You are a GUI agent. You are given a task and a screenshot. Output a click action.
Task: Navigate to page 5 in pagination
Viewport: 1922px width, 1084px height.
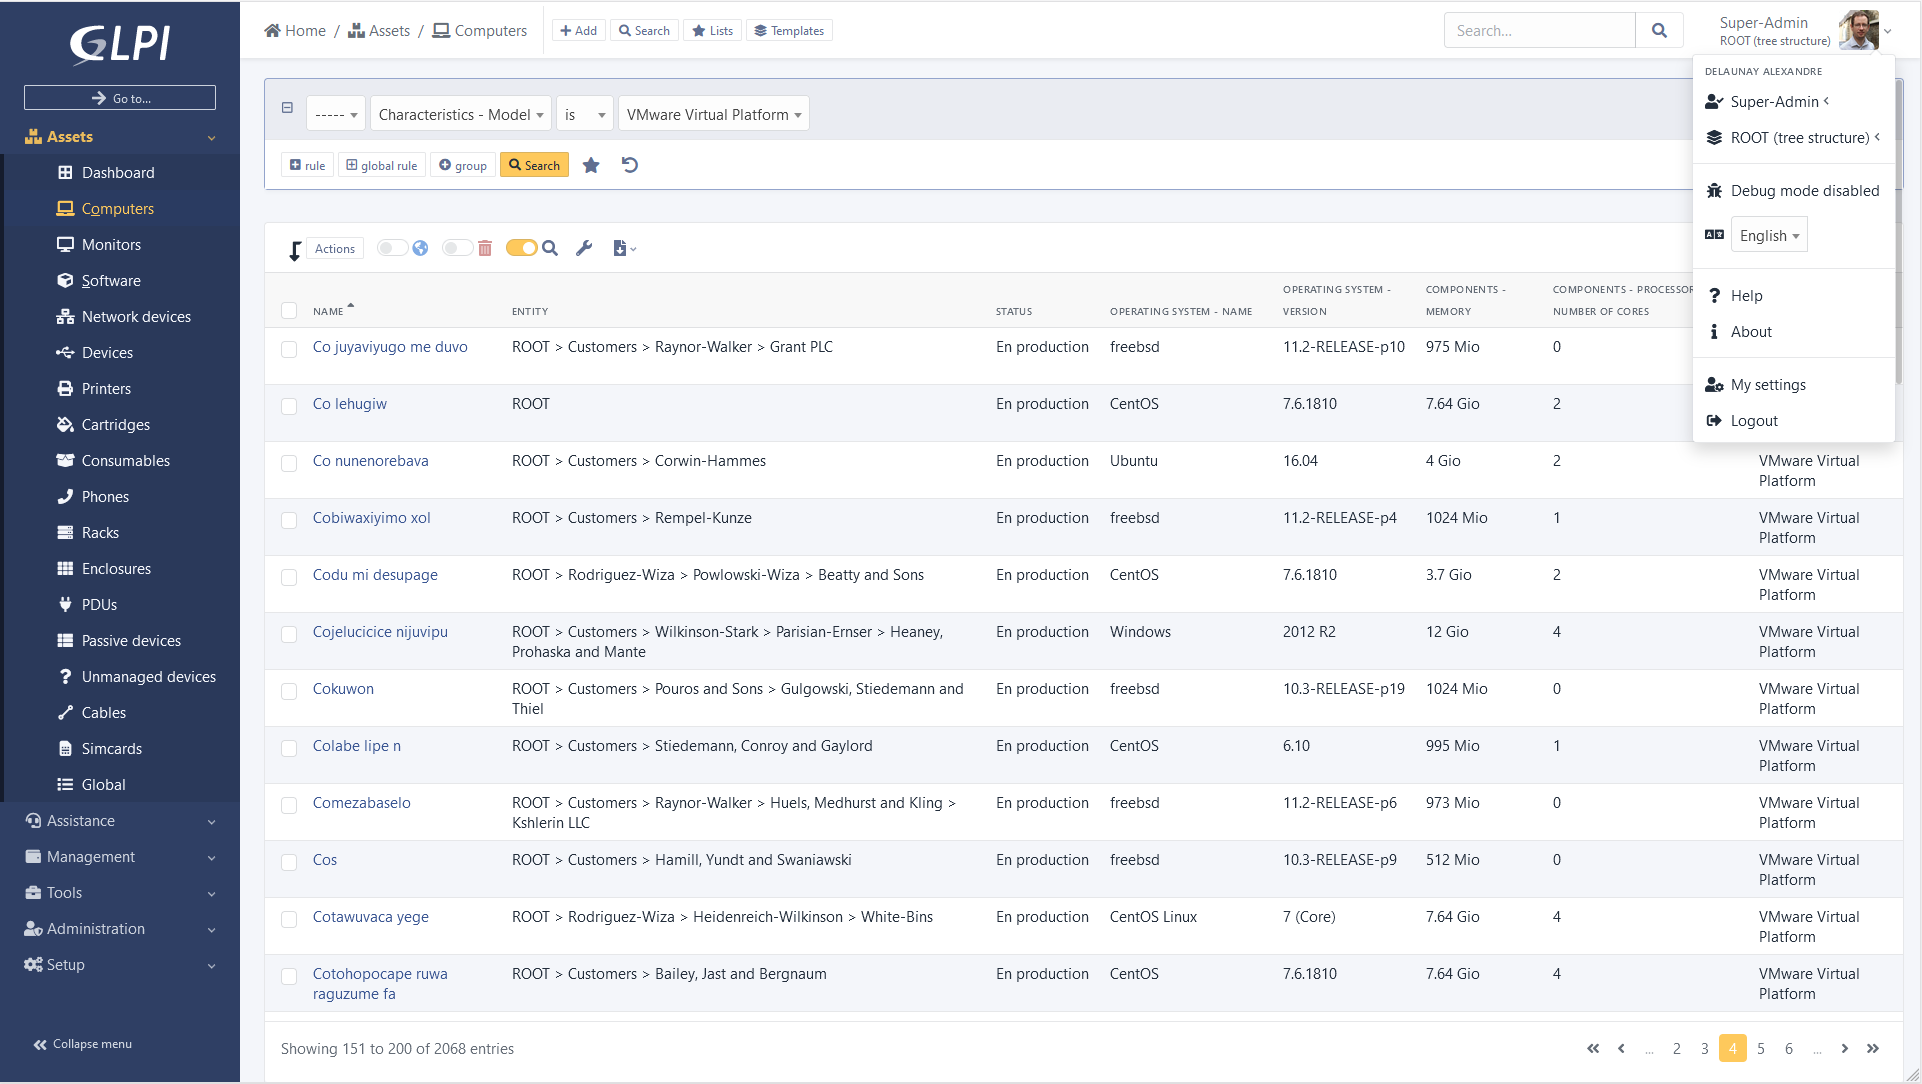point(1761,1048)
